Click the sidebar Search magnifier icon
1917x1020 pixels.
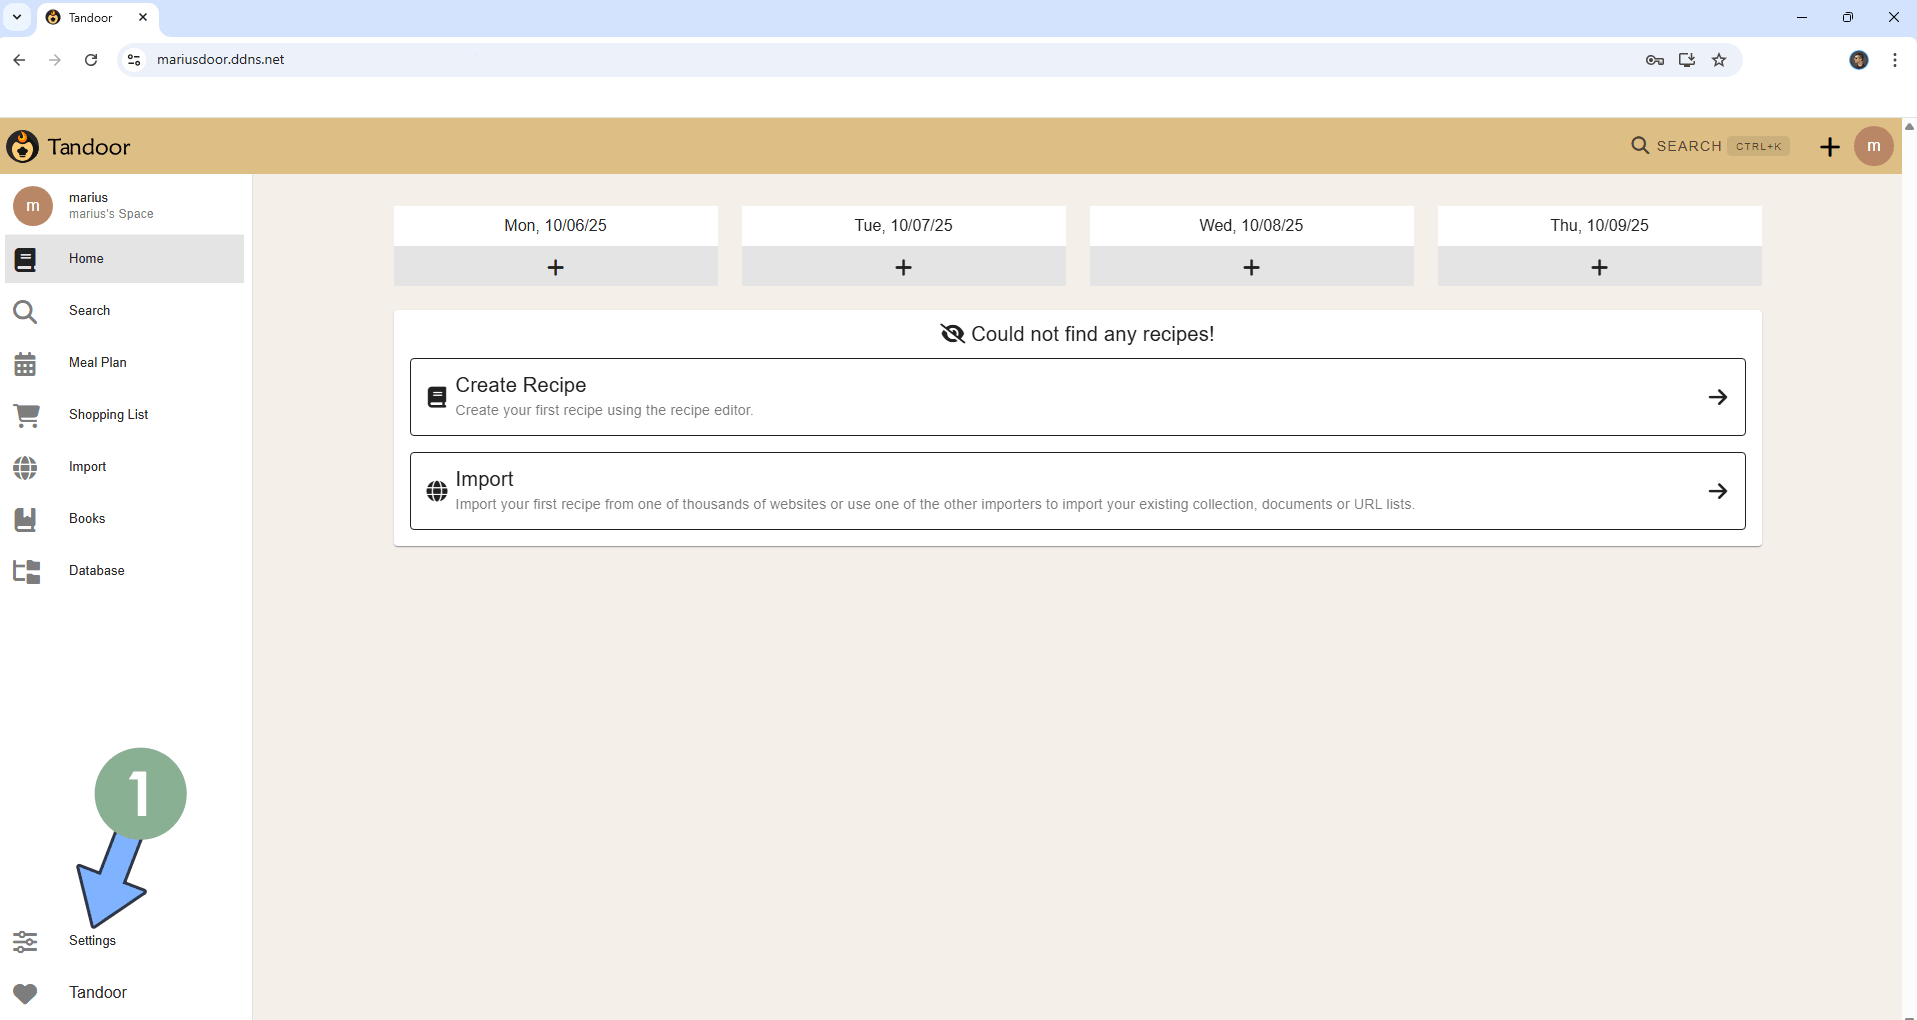(26, 312)
